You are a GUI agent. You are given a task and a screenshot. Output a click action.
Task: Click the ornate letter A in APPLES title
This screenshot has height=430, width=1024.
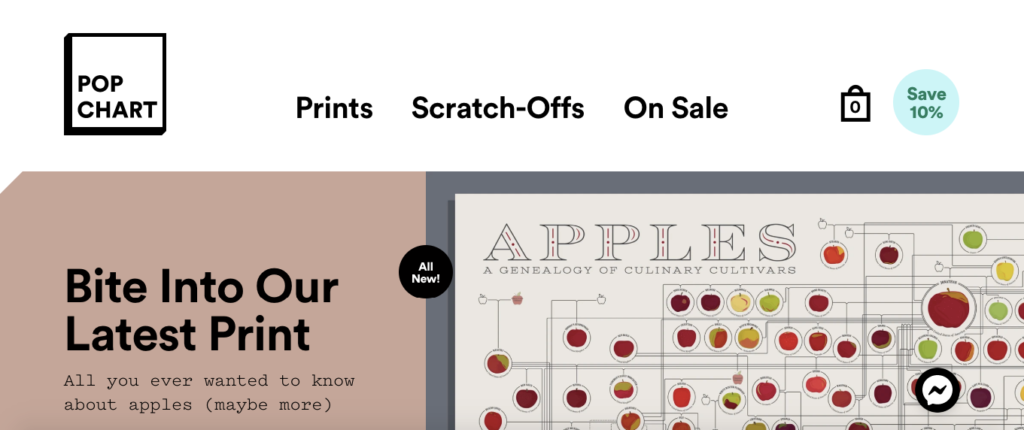(x=507, y=242)
